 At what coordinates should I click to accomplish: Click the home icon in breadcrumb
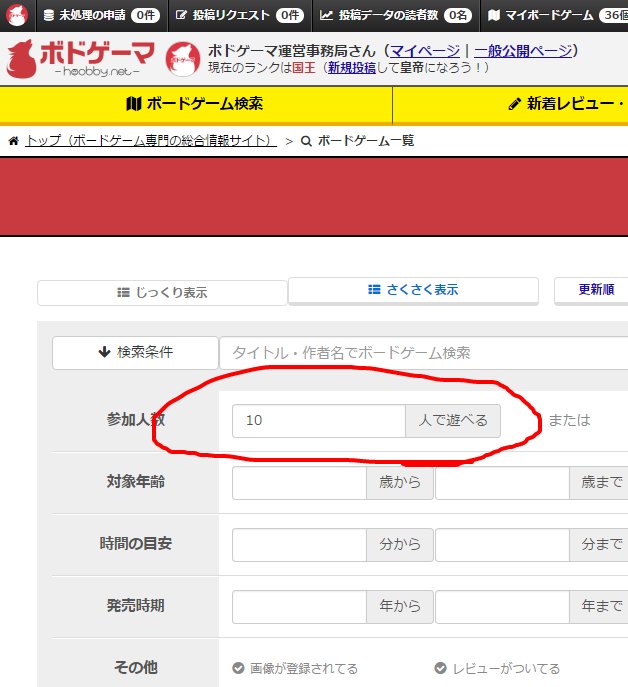pos(14,141)
